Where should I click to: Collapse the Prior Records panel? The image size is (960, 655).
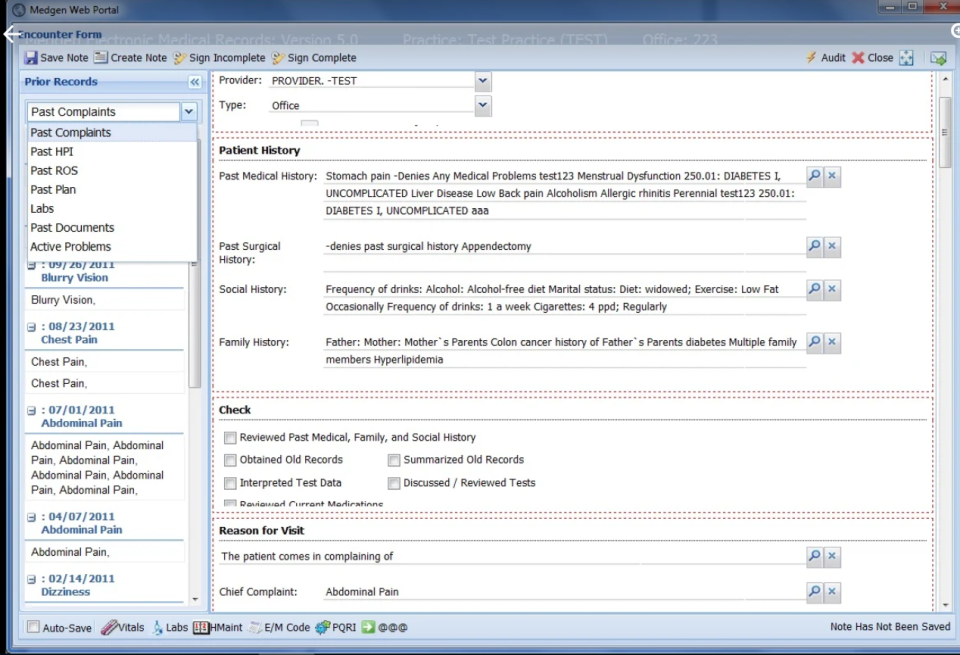pos(193,81)
